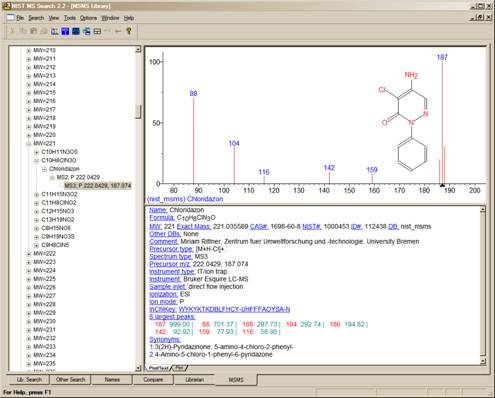Expand the MW=220 tree node

point(28,135)
